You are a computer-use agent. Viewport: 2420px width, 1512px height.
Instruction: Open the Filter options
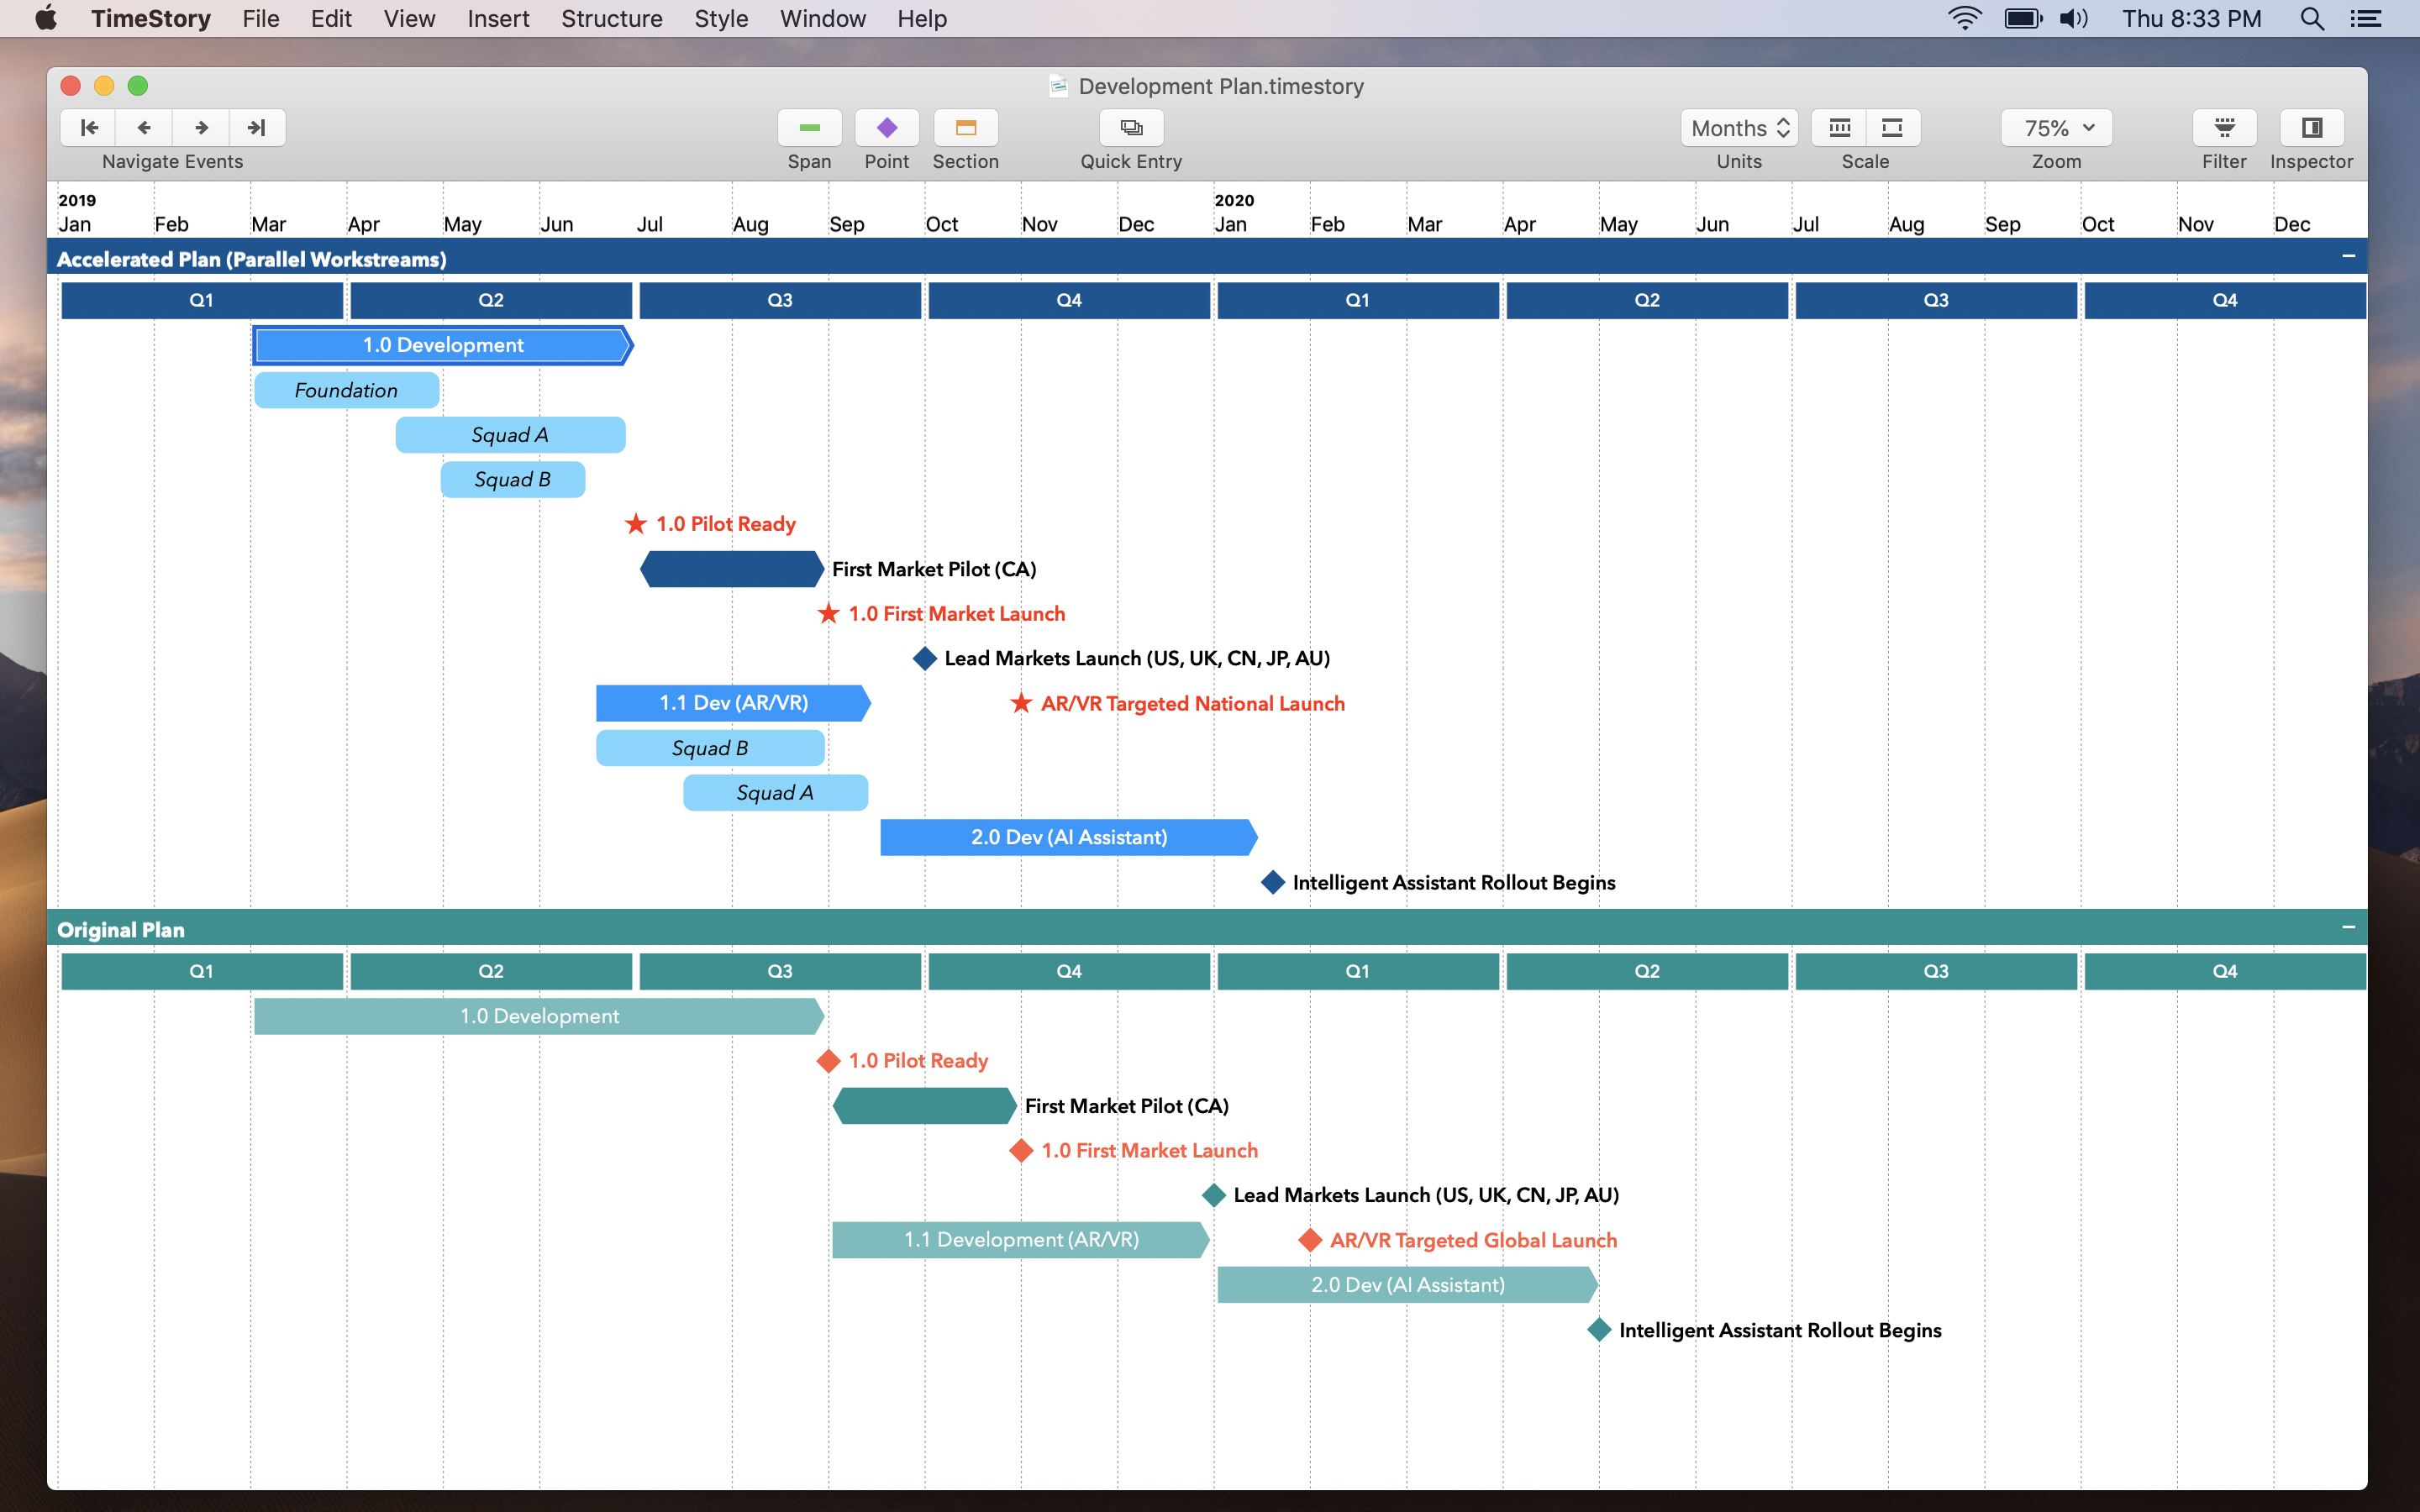[x=2224, y=127]
